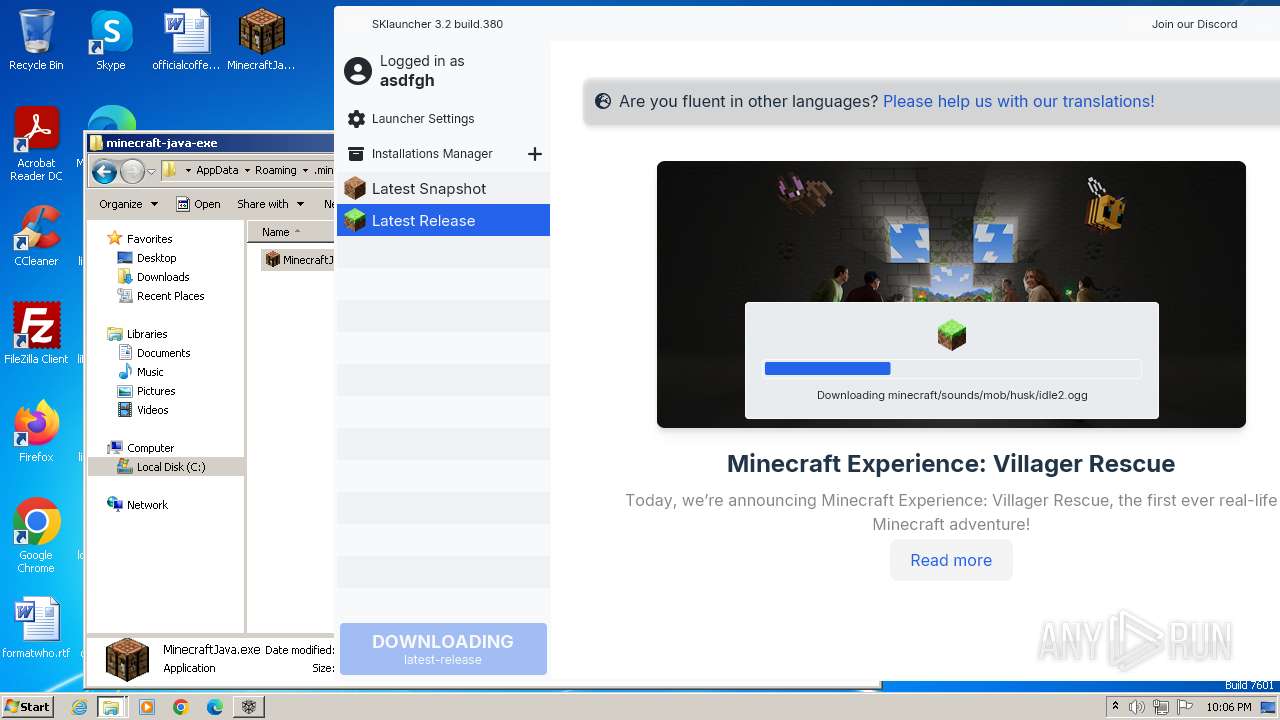Click the Forward arrow in Explorer window
The image size is (1280, 720).
[132, 171]
